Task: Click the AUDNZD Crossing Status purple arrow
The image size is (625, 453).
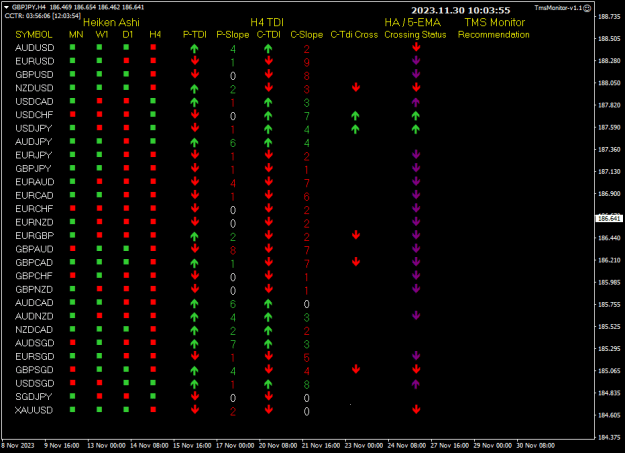Action: [416, 315]
